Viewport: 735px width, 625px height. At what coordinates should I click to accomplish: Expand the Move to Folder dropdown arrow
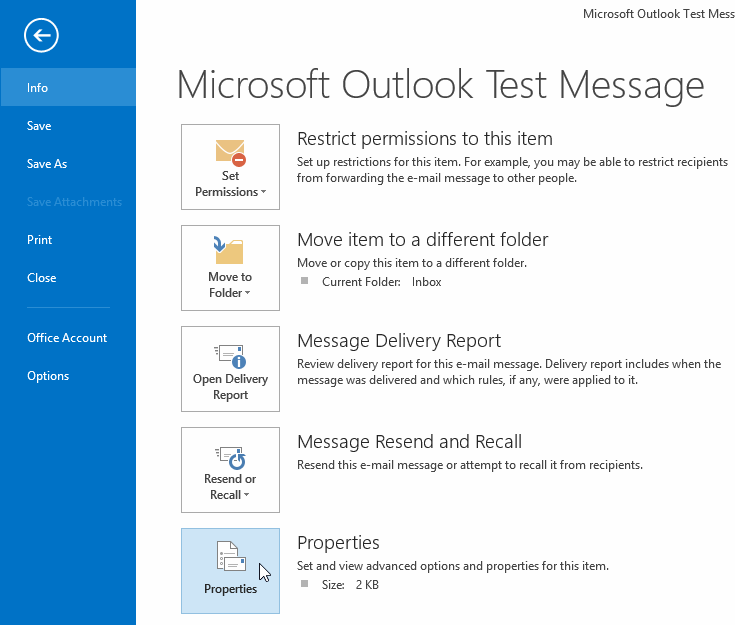(248, 293)
